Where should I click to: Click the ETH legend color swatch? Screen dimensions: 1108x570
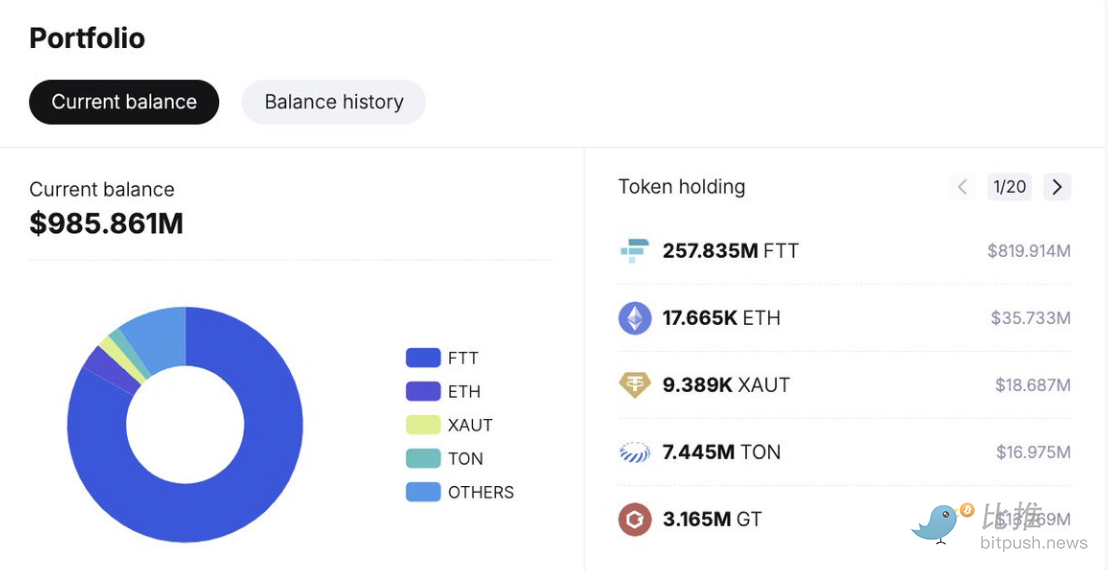click(x=423, y=391)
